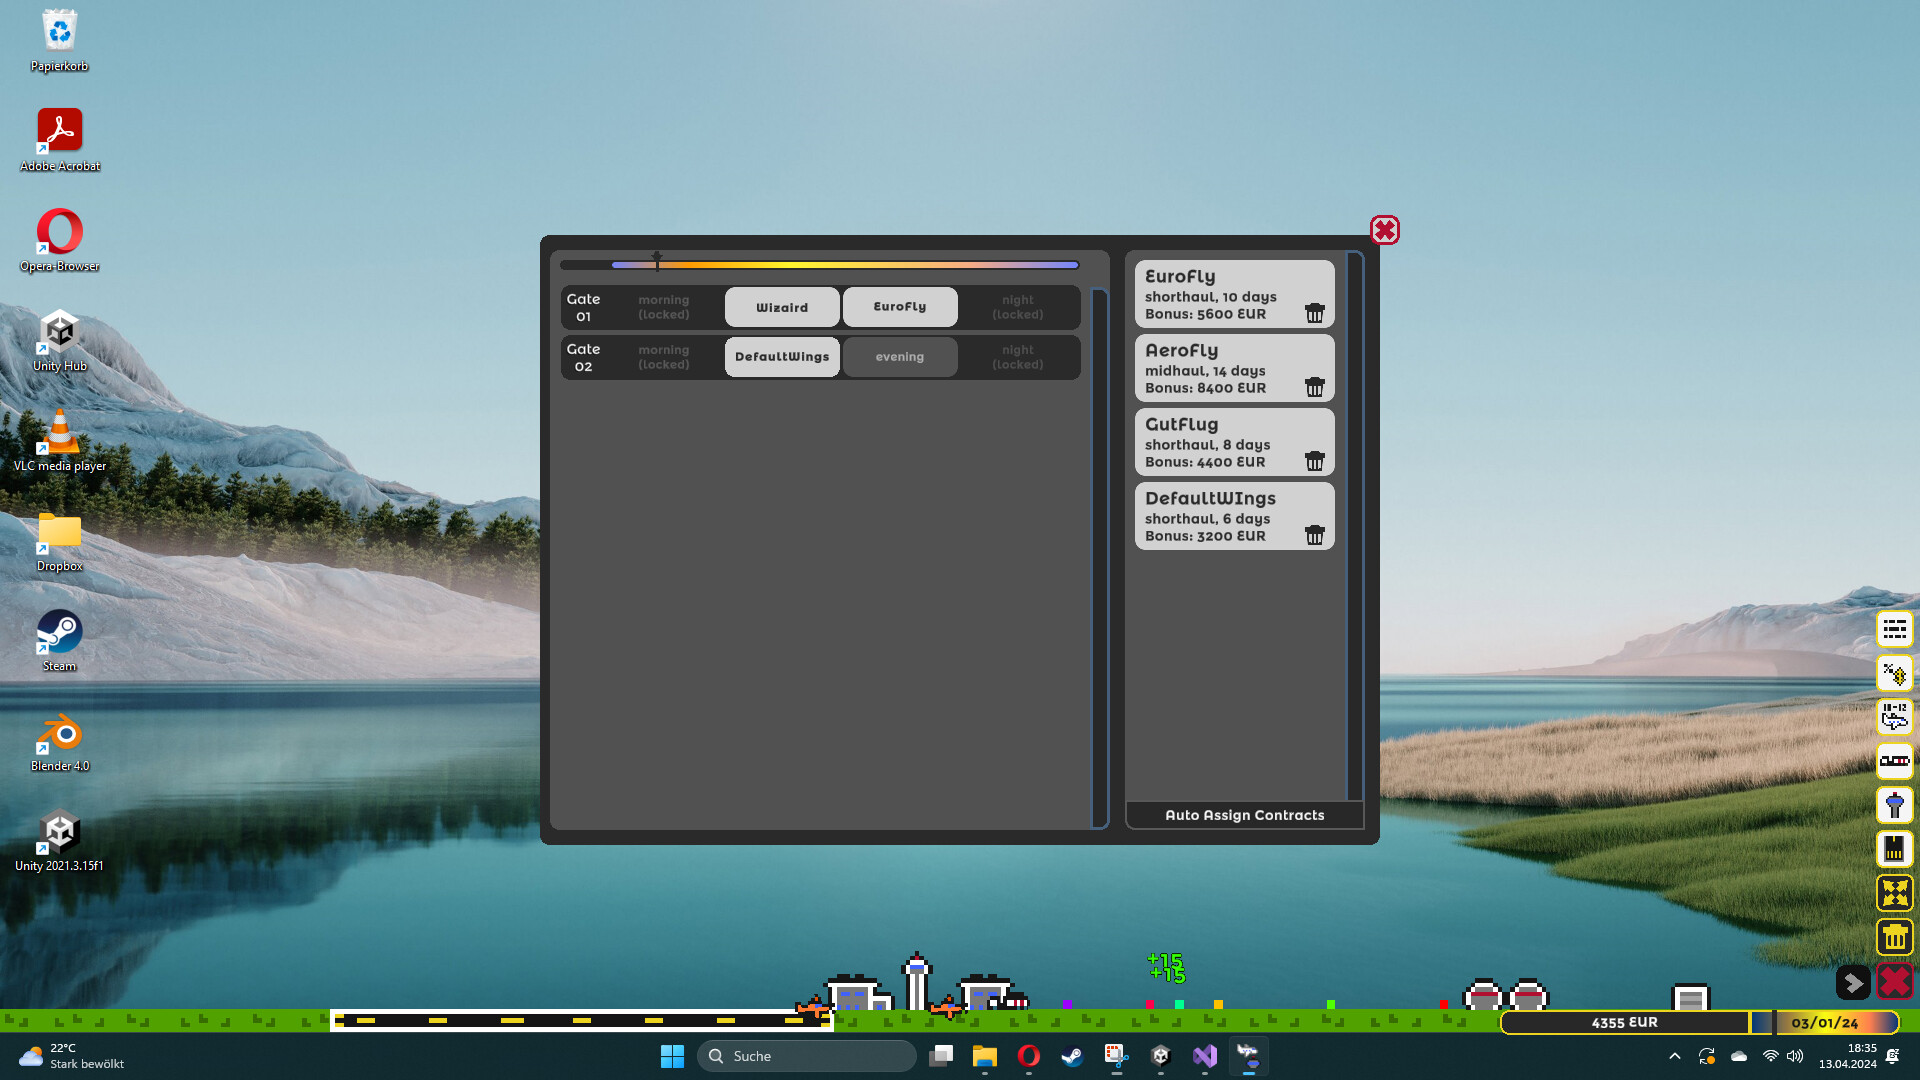Open the Windows Start menu
This screenshot has width=1920, height=1080.
(672, 1056)
